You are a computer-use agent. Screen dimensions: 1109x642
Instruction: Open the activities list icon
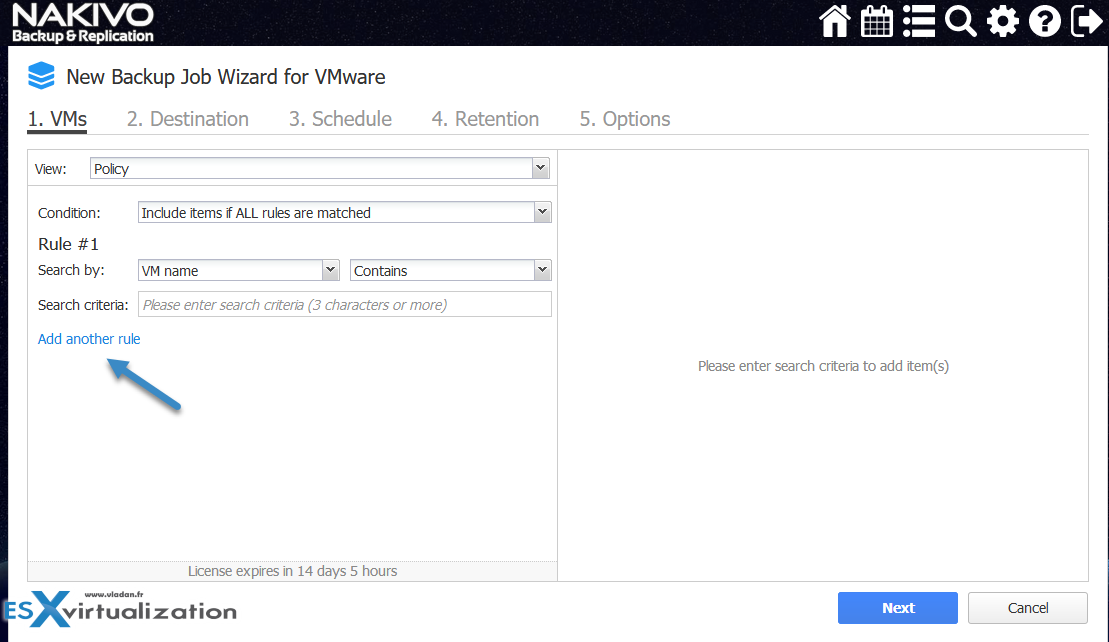point(919,21)
